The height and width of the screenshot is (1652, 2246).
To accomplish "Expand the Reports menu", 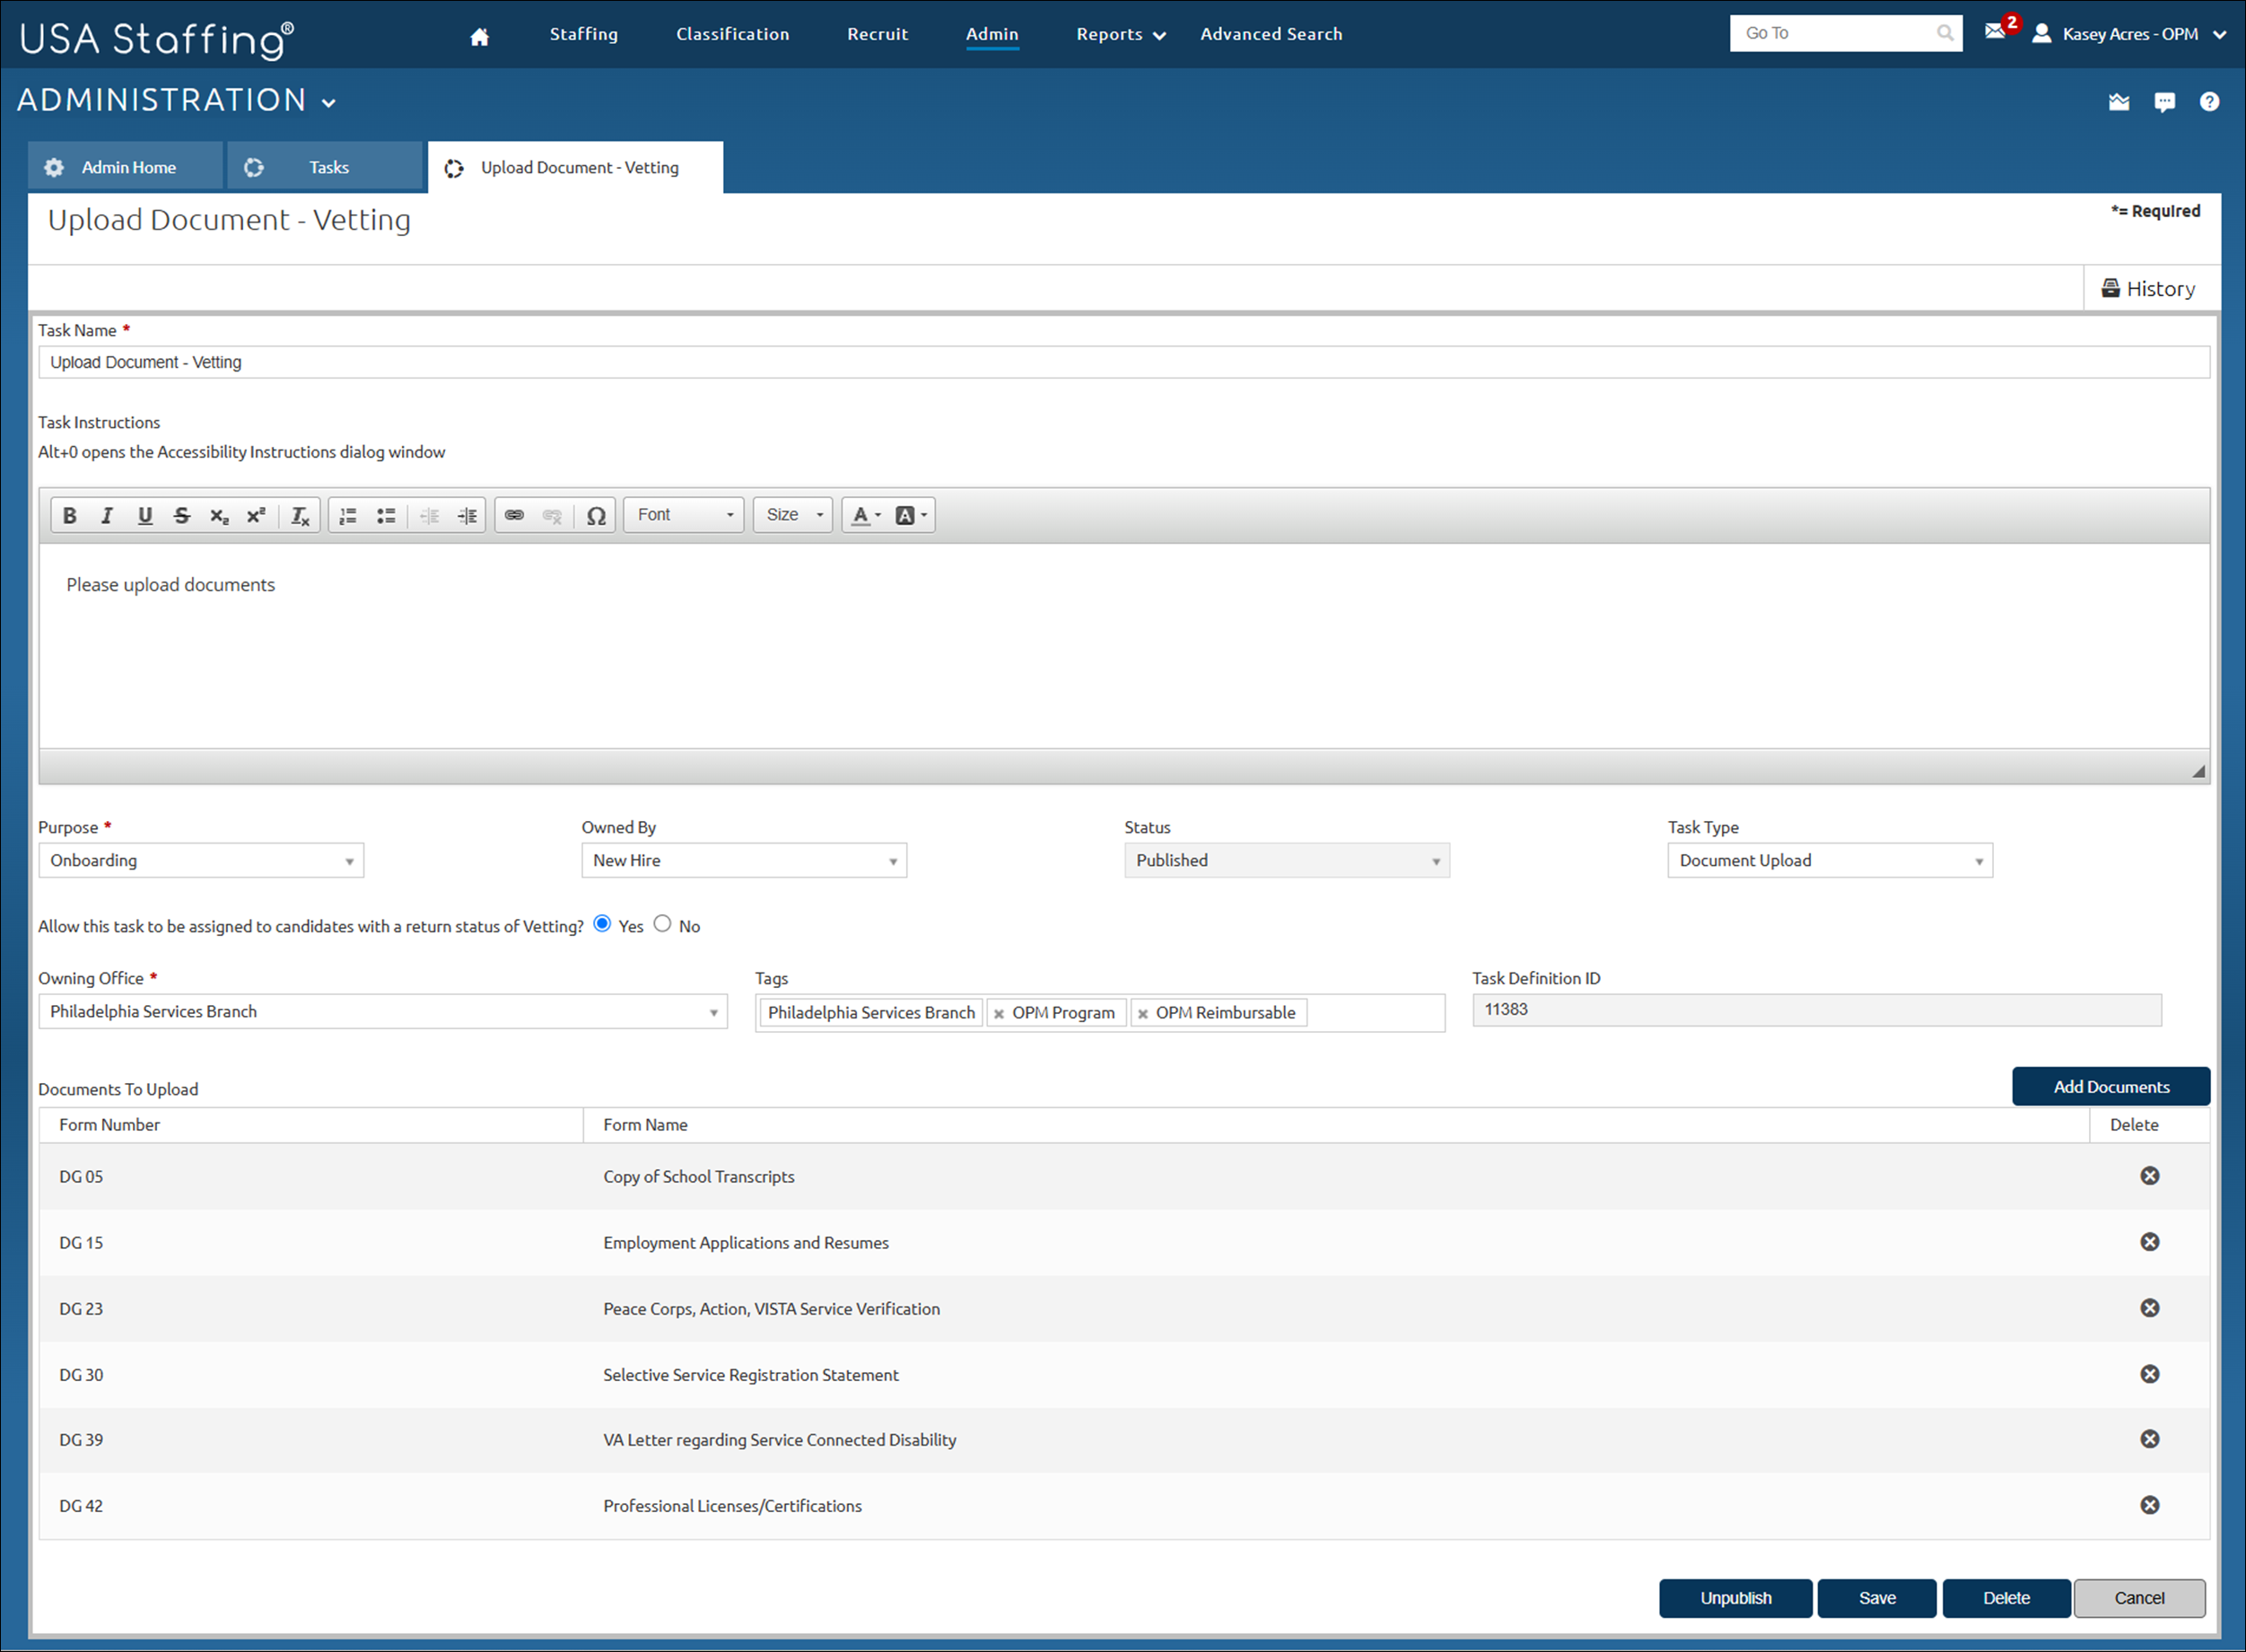I will click(1121, 34).
